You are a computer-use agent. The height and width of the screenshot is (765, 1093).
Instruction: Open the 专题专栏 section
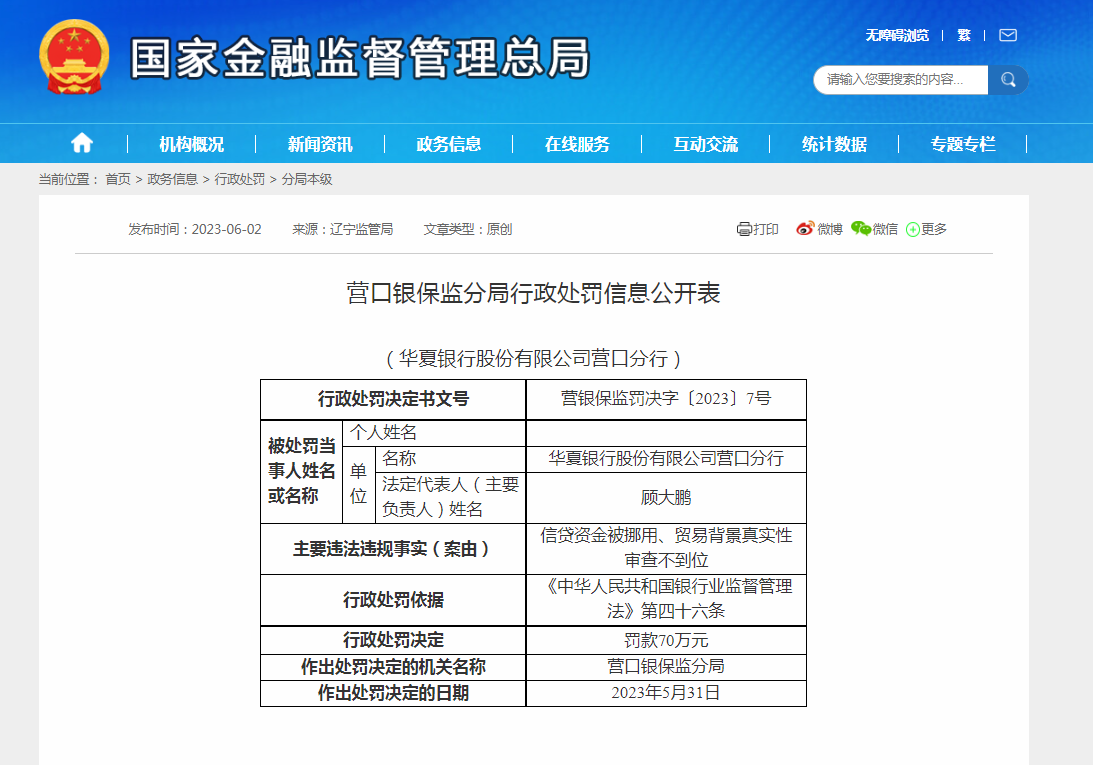pos(963,144)
